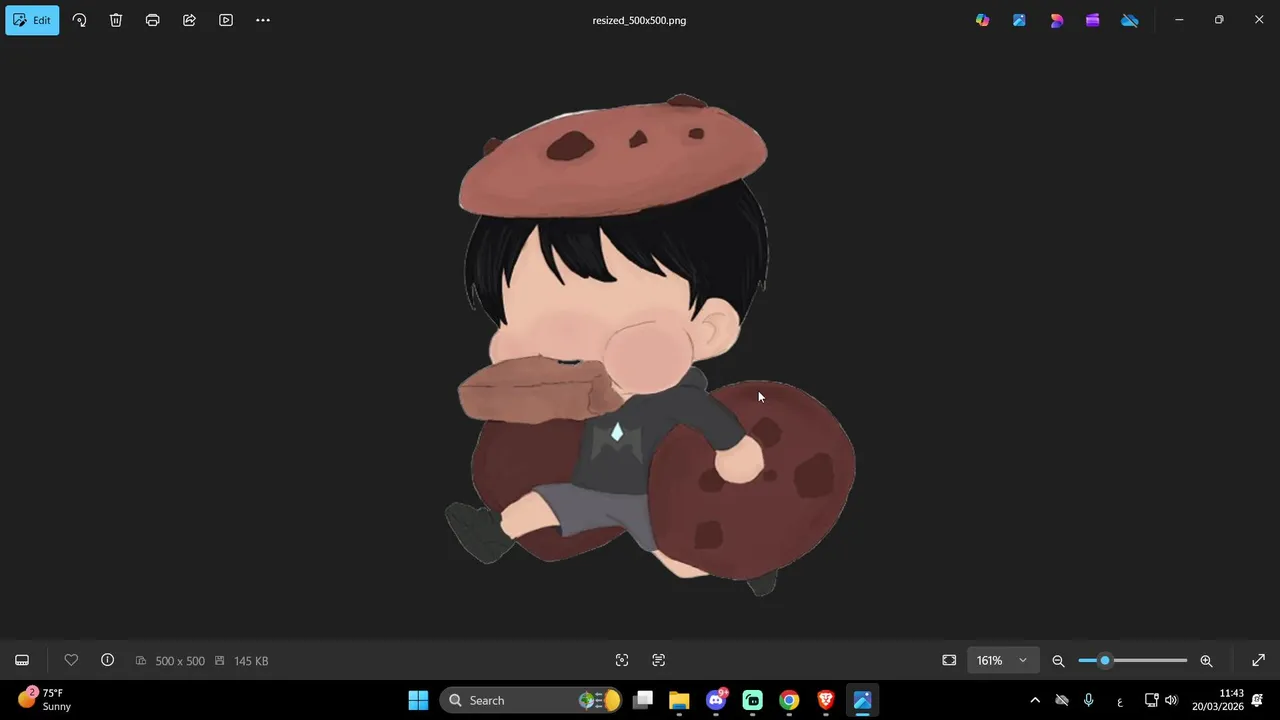The height and width of the screenshot is (720, 1280).
Task: Open the clock showing 11:43
Action: pyautogui.click(x=1217, y=699)
